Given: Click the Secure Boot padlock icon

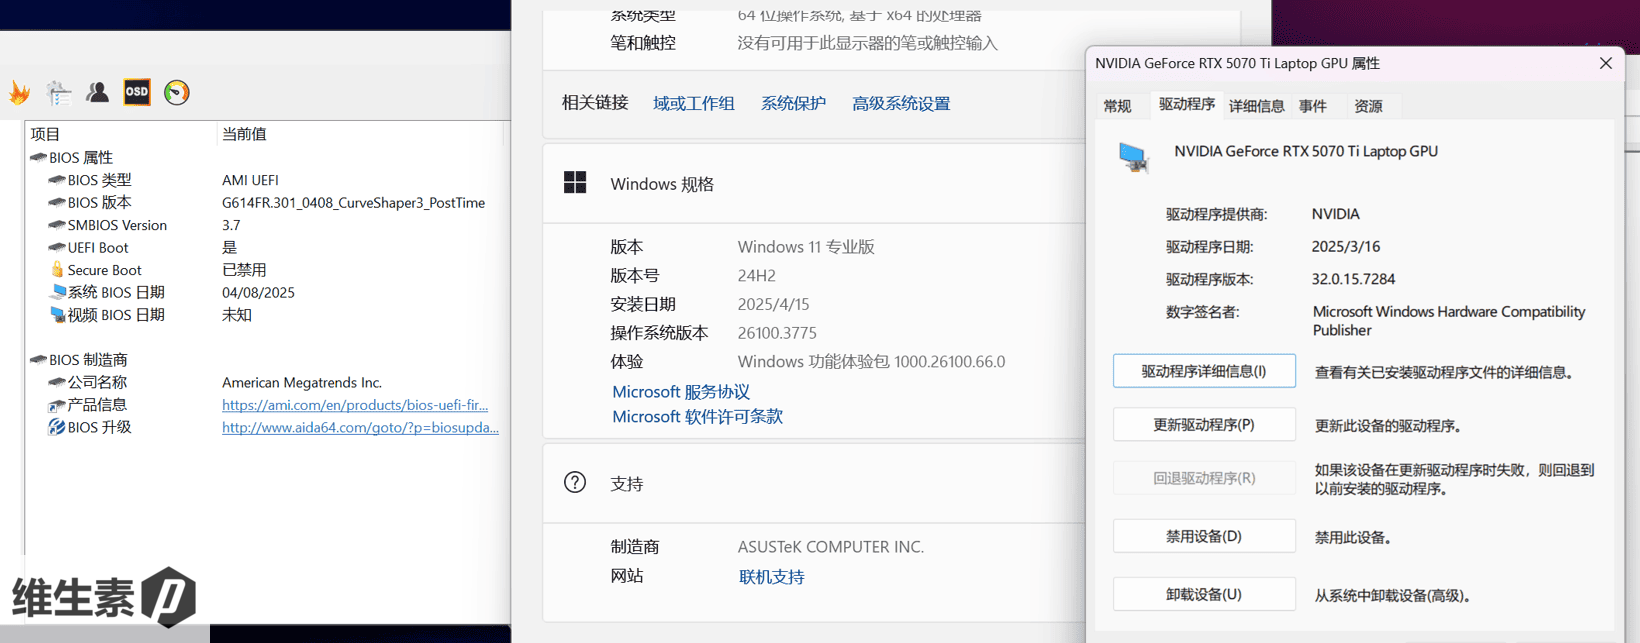Looking at the screenshot, I should [x=57, y=270].
